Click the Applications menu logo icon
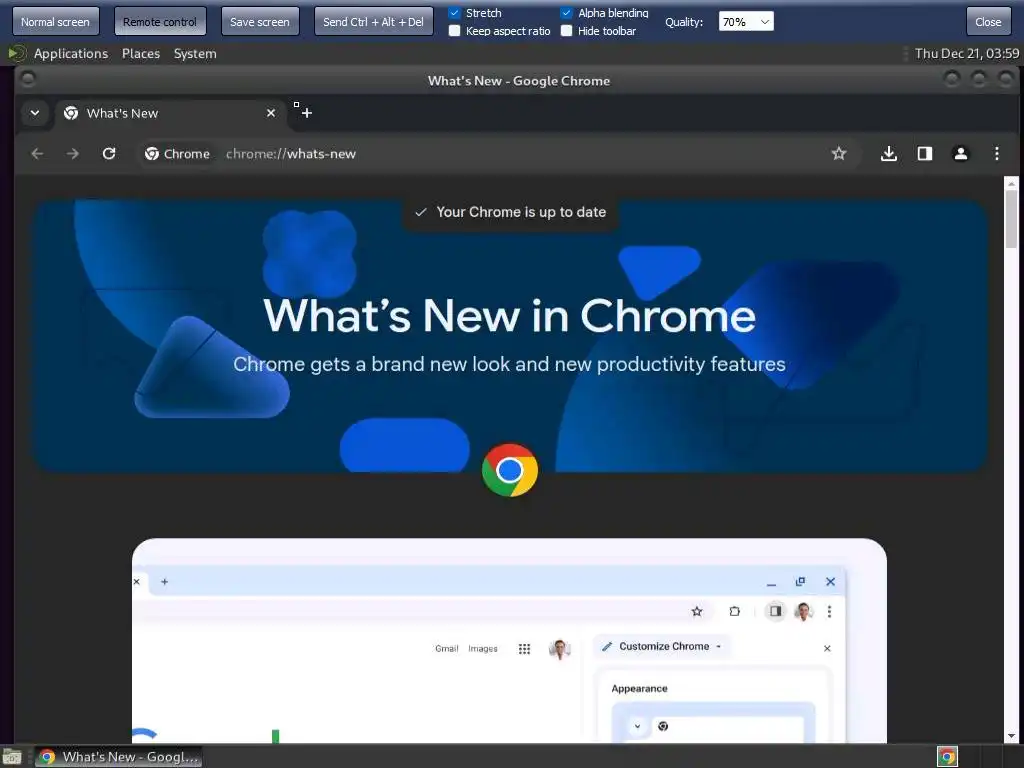1024x768 pixels. tap(17, 54)
